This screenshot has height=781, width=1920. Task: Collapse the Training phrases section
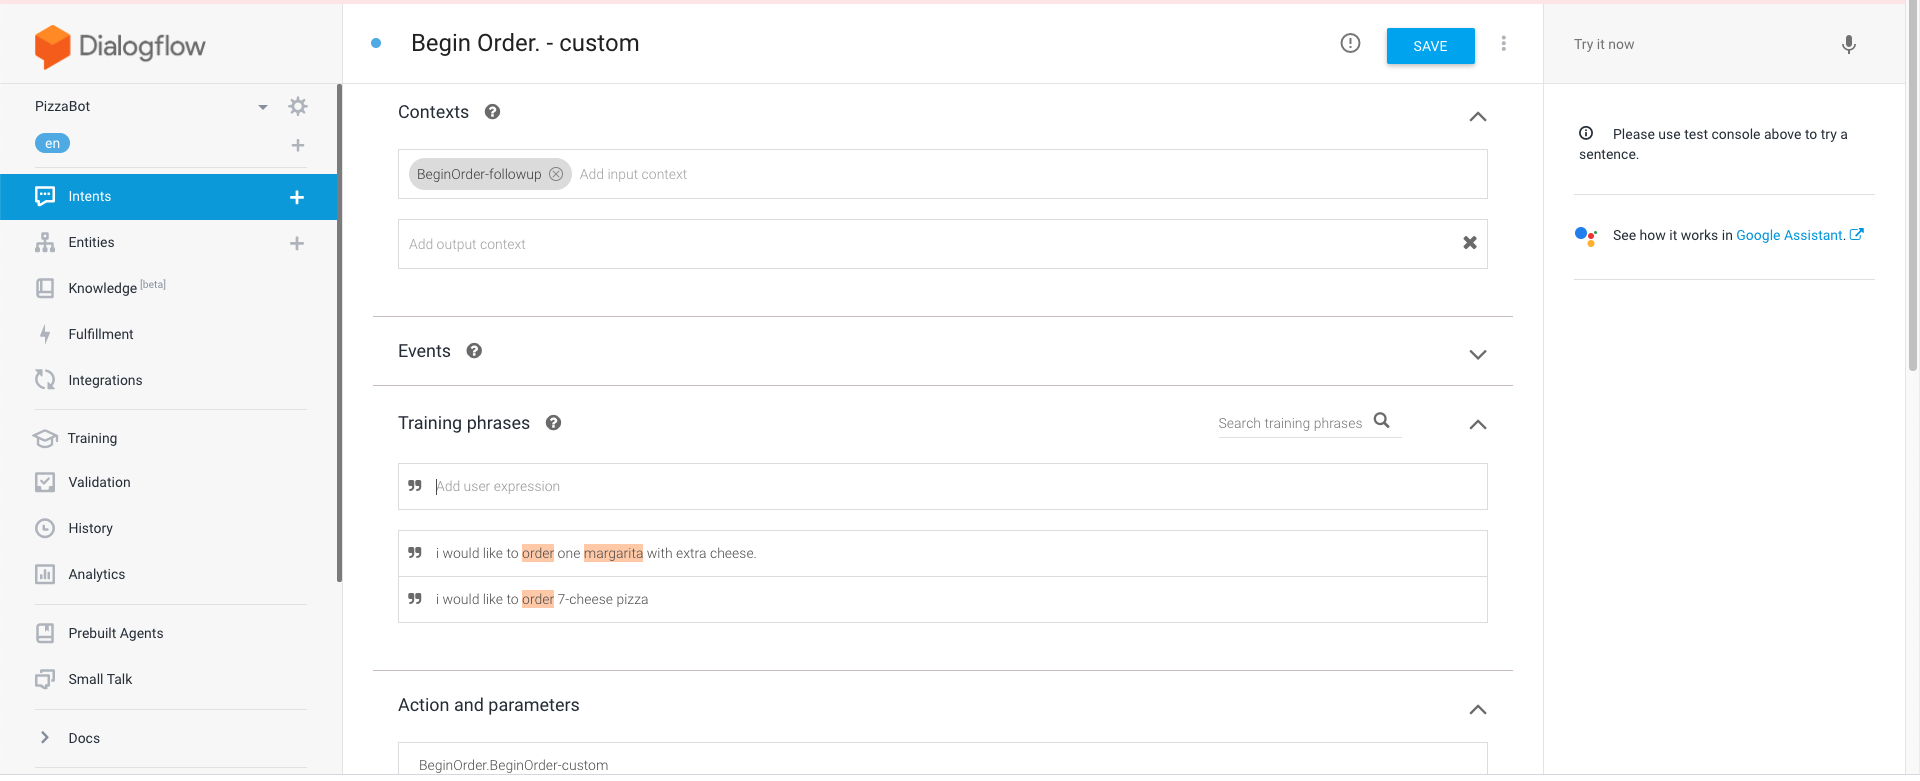coord(1478,425)
